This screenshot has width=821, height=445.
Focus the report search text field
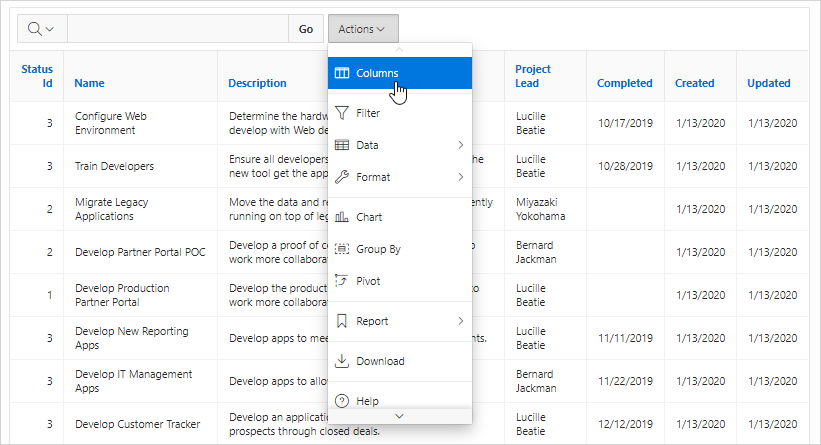[177, 29]
